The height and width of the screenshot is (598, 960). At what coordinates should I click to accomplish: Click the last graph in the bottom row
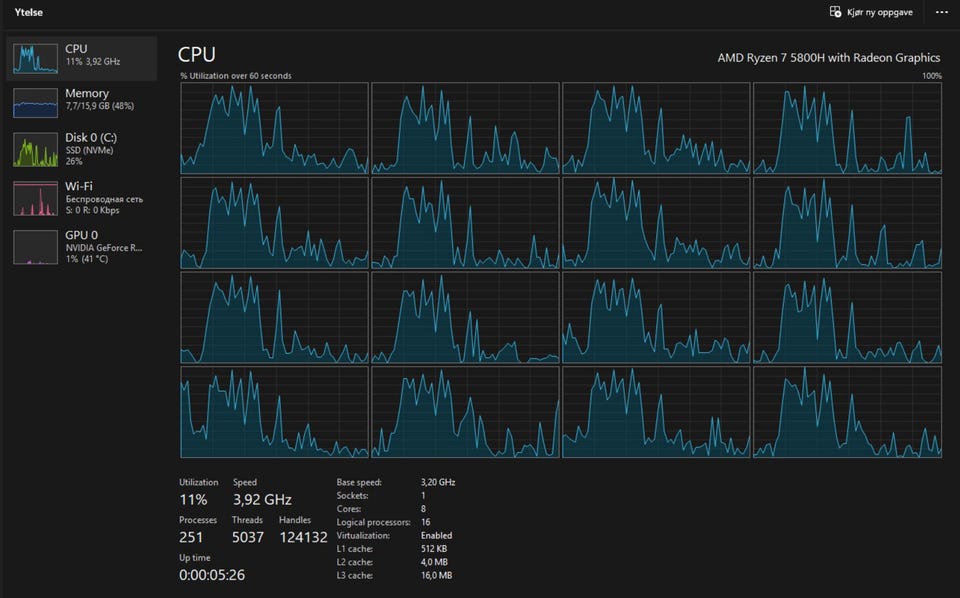tap(847, 412)
